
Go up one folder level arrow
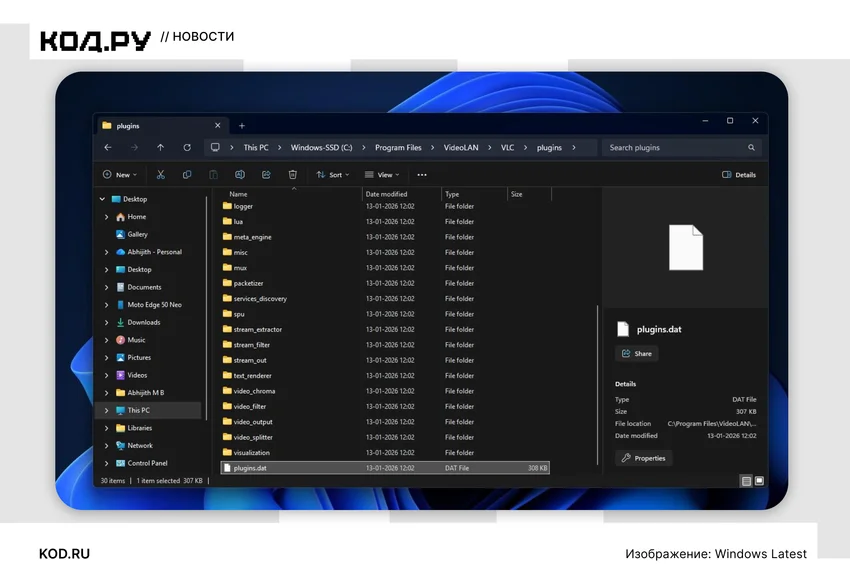160,147
